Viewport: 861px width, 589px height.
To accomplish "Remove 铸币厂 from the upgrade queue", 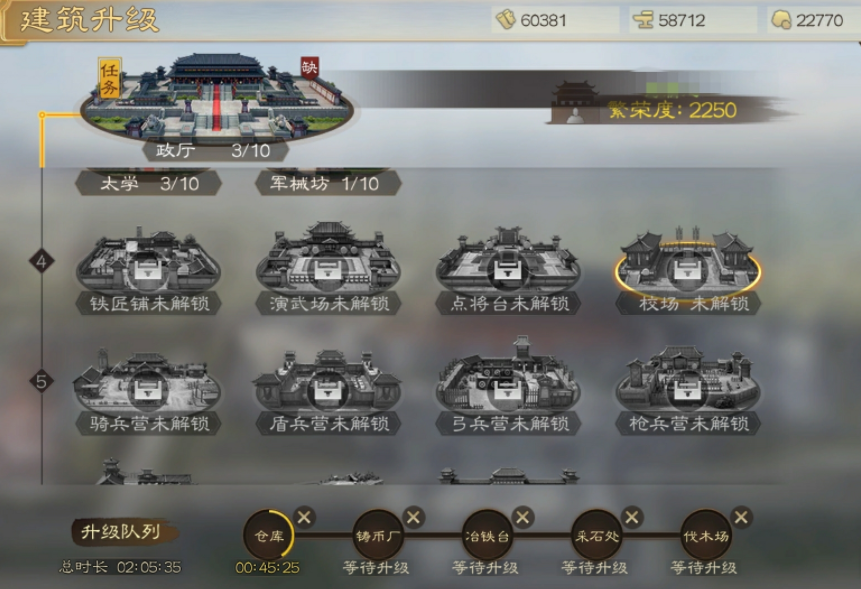I will point(413,517).
